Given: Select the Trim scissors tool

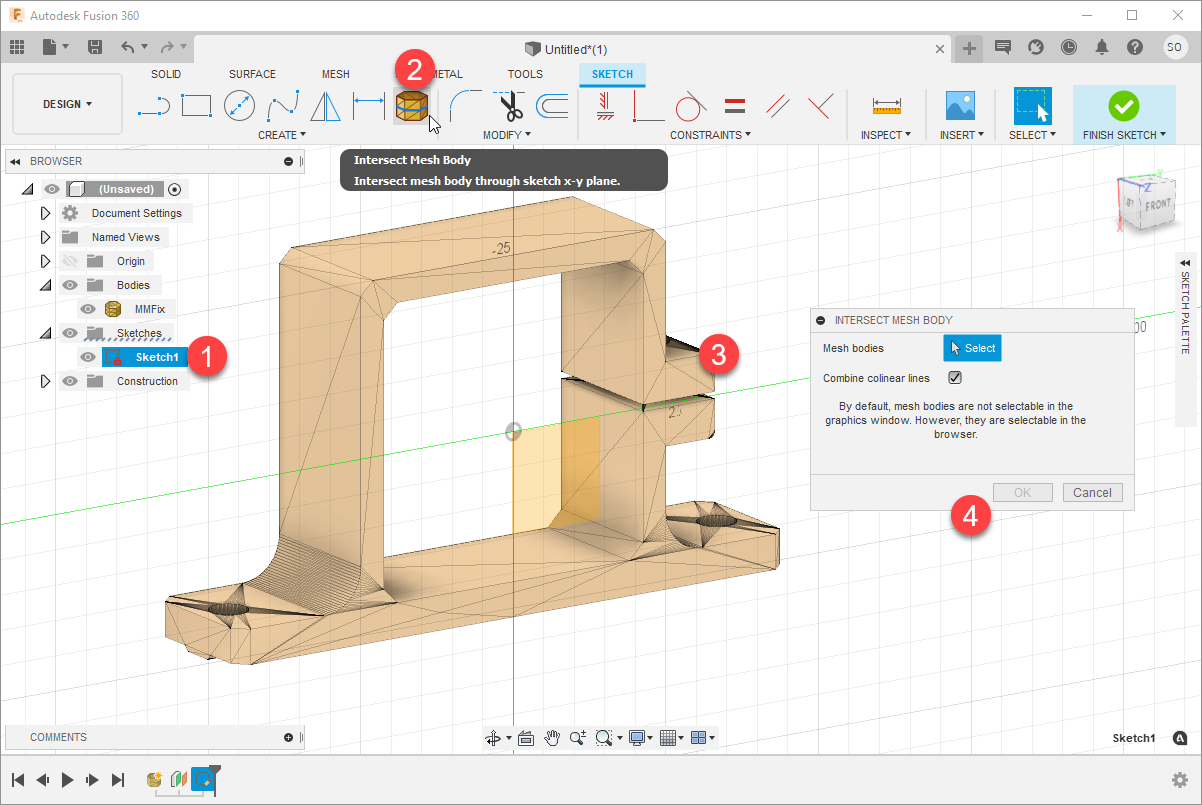Looking at the screenshot, I should coord(509,105).
